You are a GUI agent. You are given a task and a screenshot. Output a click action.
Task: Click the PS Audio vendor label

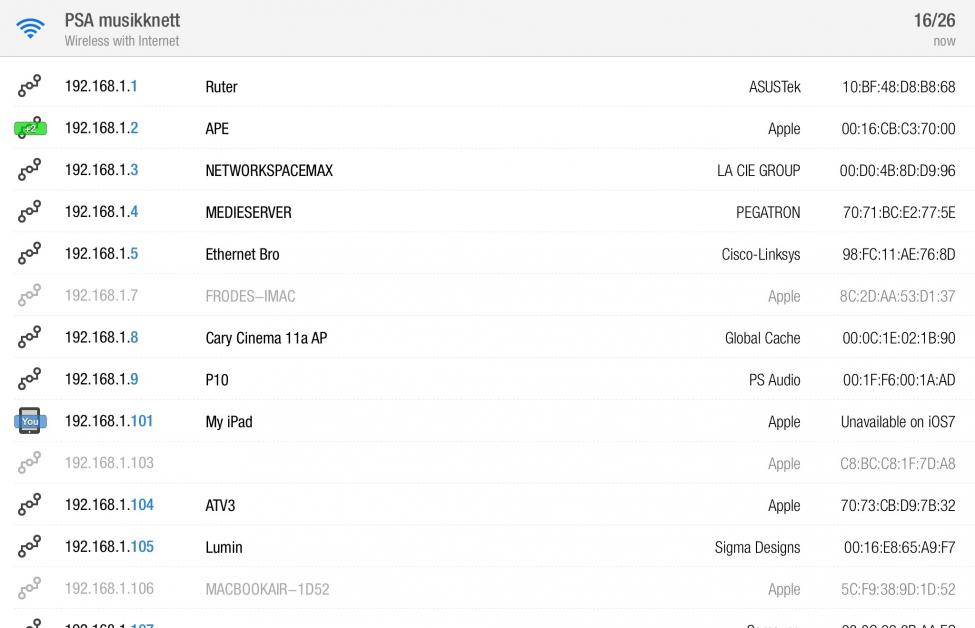(774, 380)
